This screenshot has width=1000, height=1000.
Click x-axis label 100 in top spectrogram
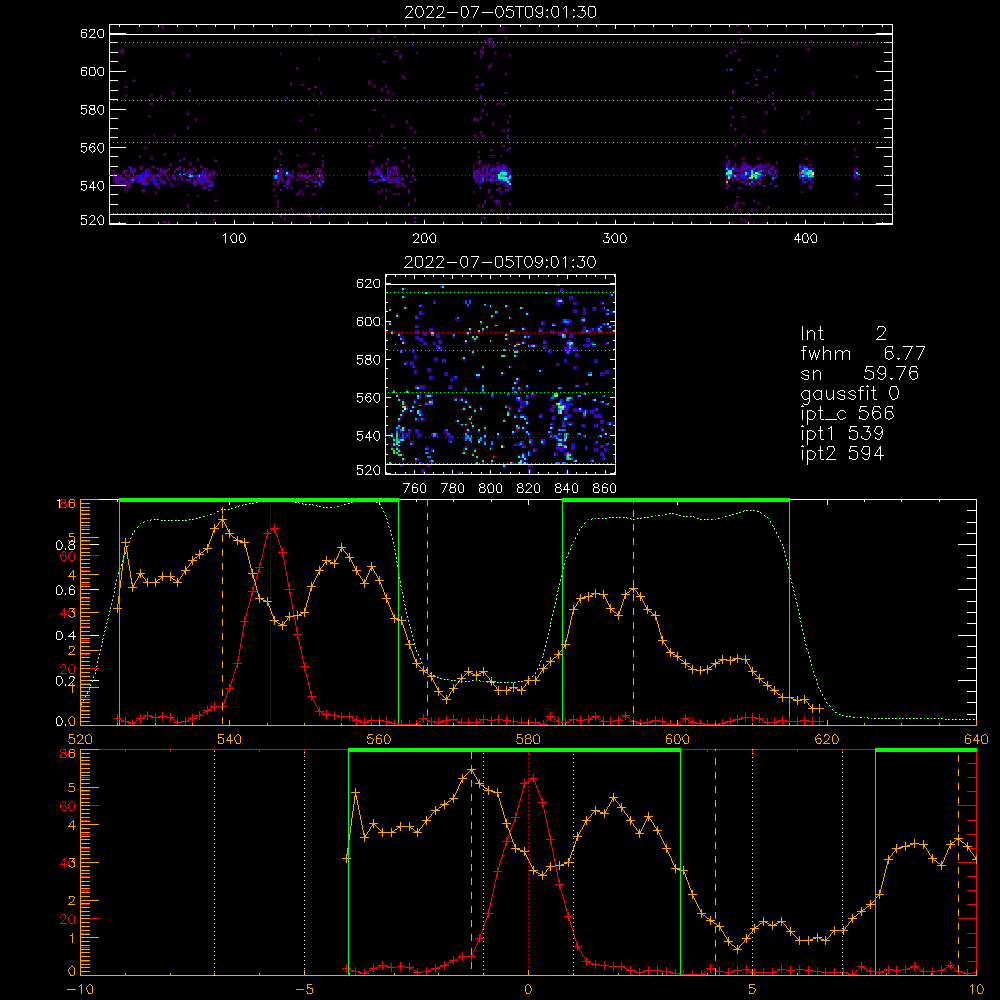234,239
